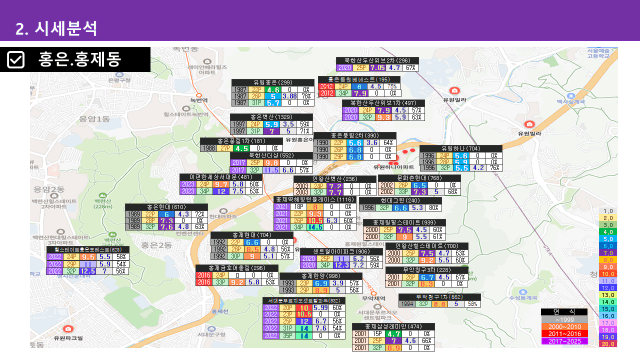This screenshot has height=360, width=640.
Task: Click the 16.0 price legend swatch
Action: tap(608, 316)
